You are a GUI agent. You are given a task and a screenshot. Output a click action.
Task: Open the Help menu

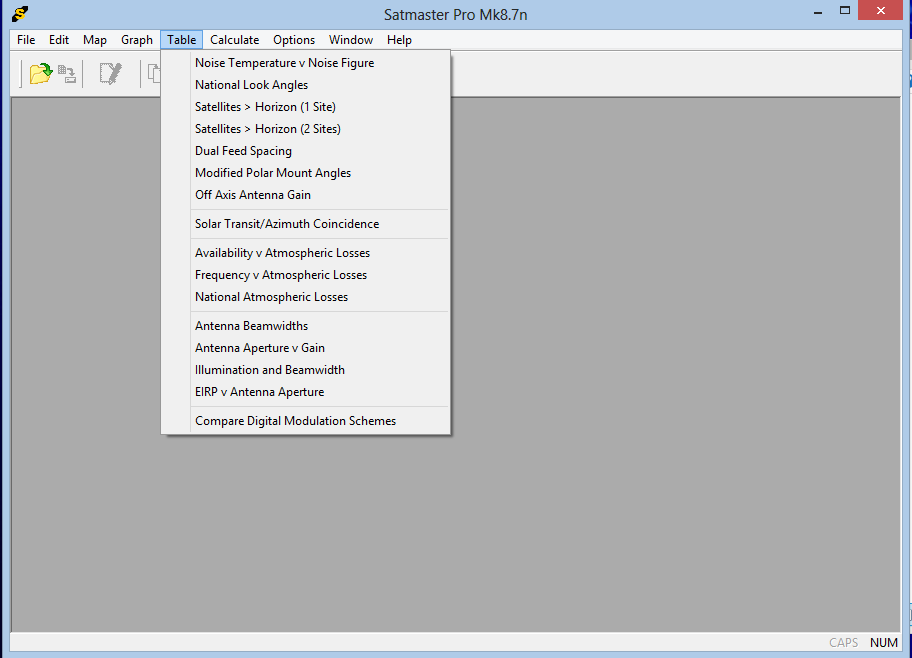point(399,40)
